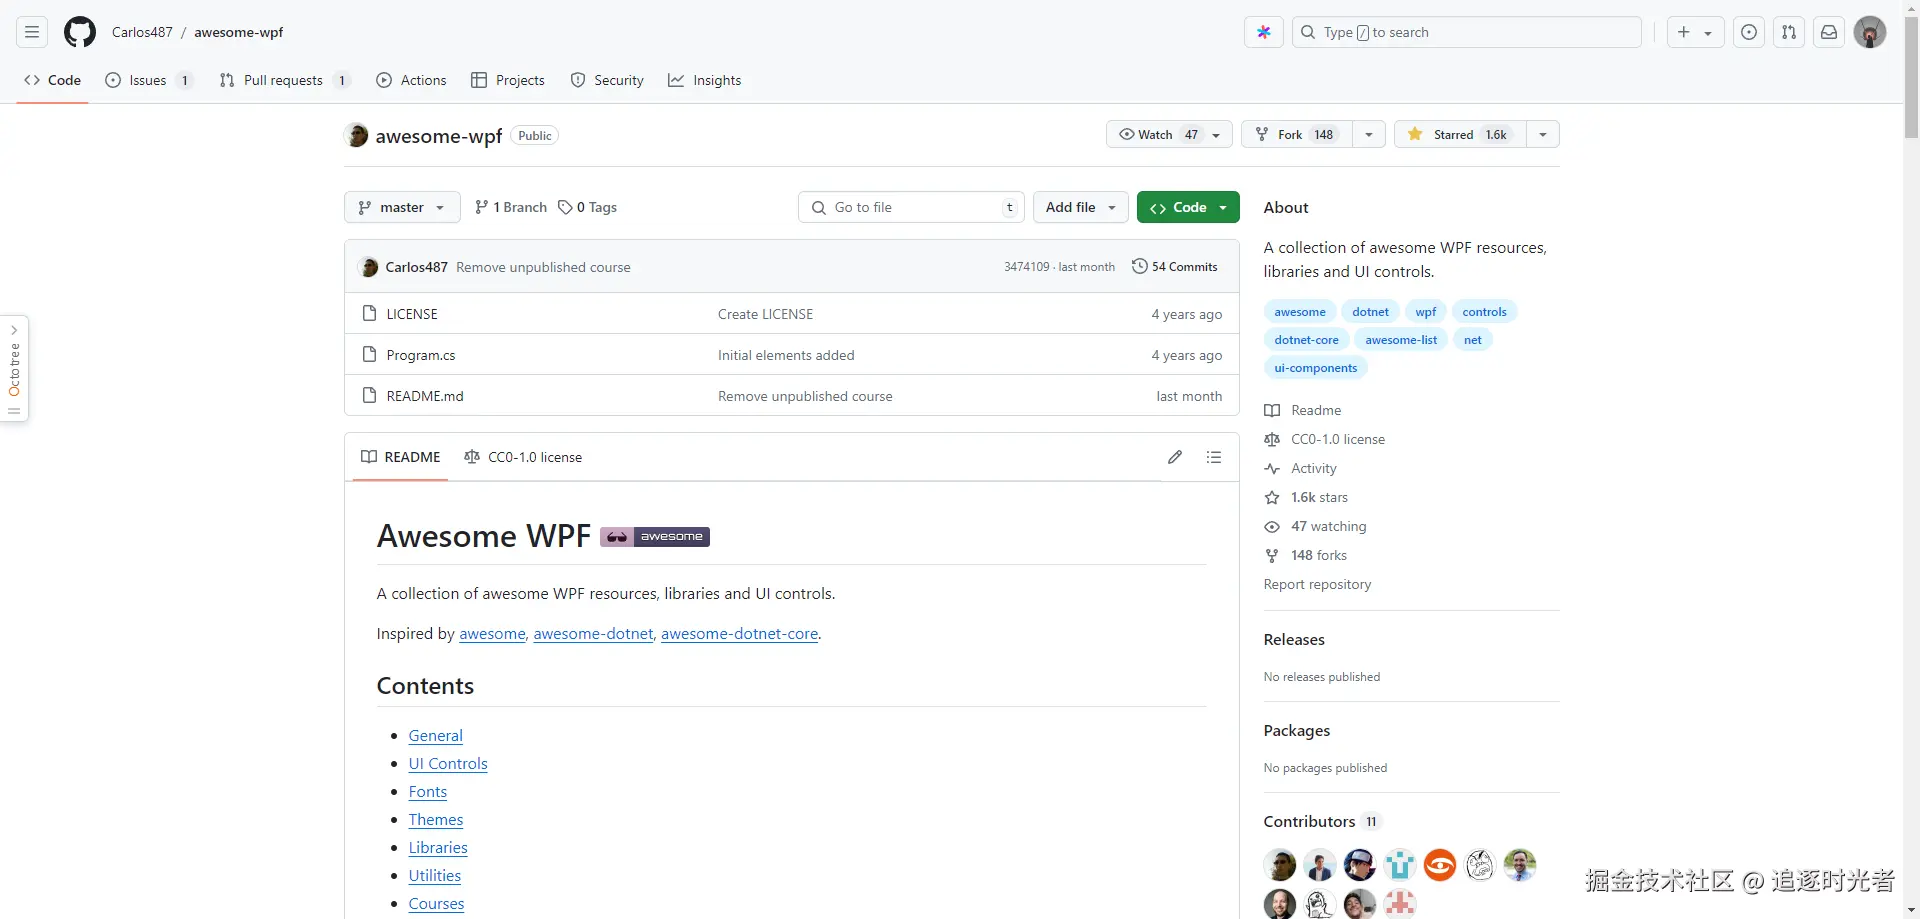Expand the Fork options dropdown arrow

1369,135
